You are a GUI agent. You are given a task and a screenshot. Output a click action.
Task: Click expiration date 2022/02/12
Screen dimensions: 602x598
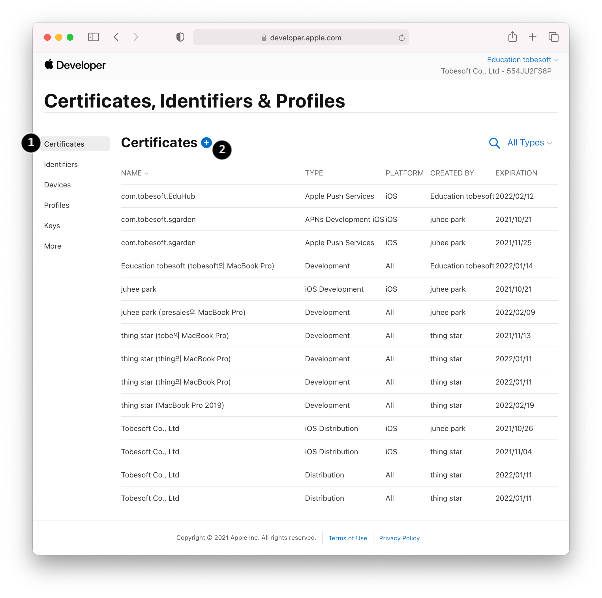pos(514,196)
